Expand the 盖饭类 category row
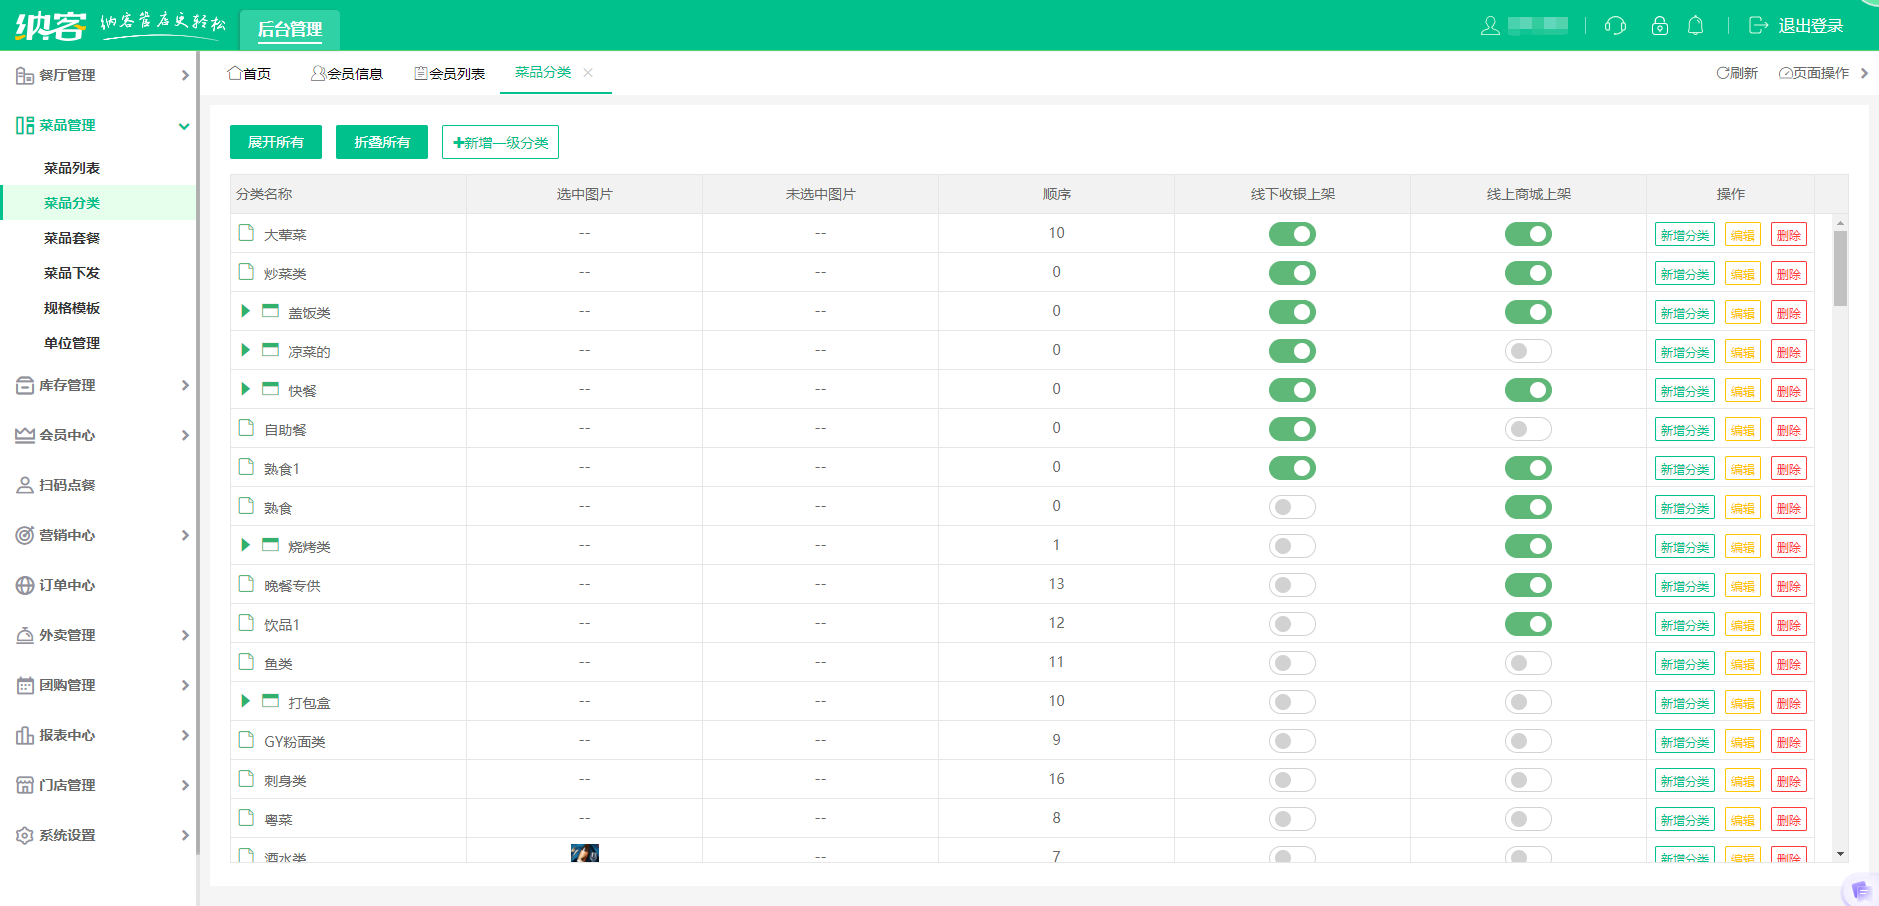The width and height of the screenshot is (1879, 906). point(245,311)
